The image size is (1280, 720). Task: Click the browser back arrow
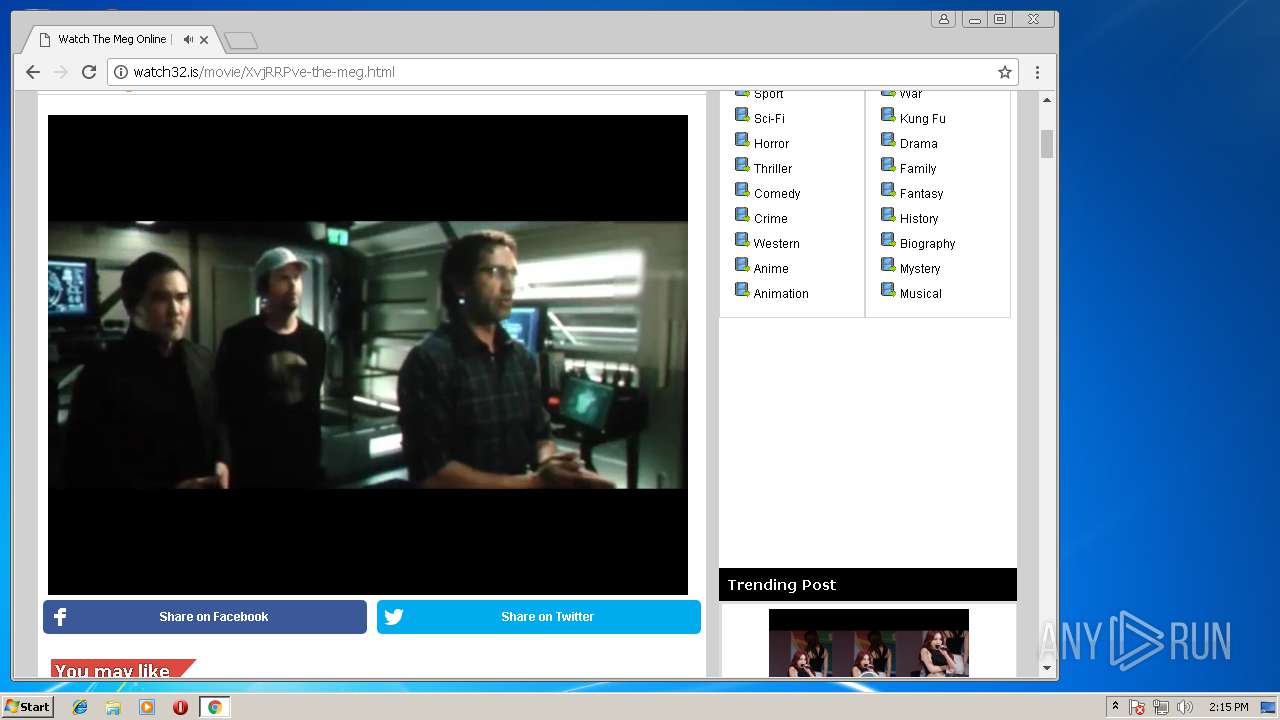click(33, 72)
